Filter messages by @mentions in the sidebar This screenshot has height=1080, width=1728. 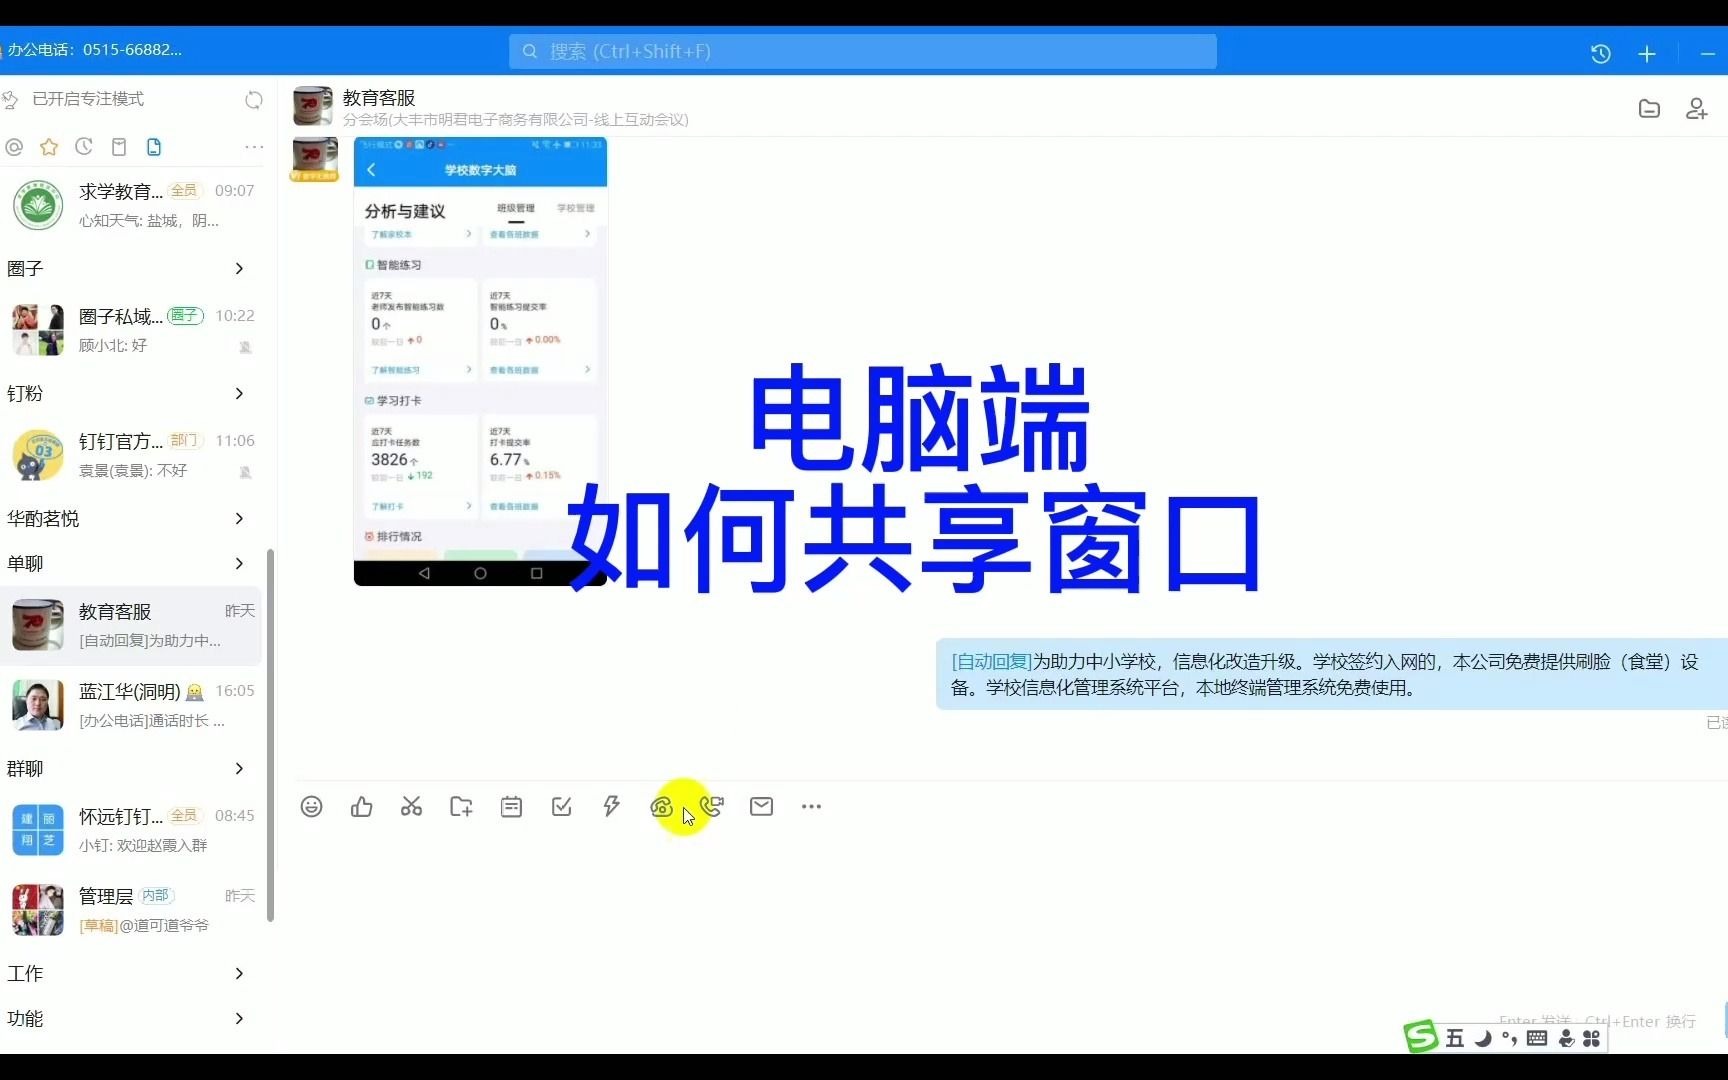click(14, 147)
